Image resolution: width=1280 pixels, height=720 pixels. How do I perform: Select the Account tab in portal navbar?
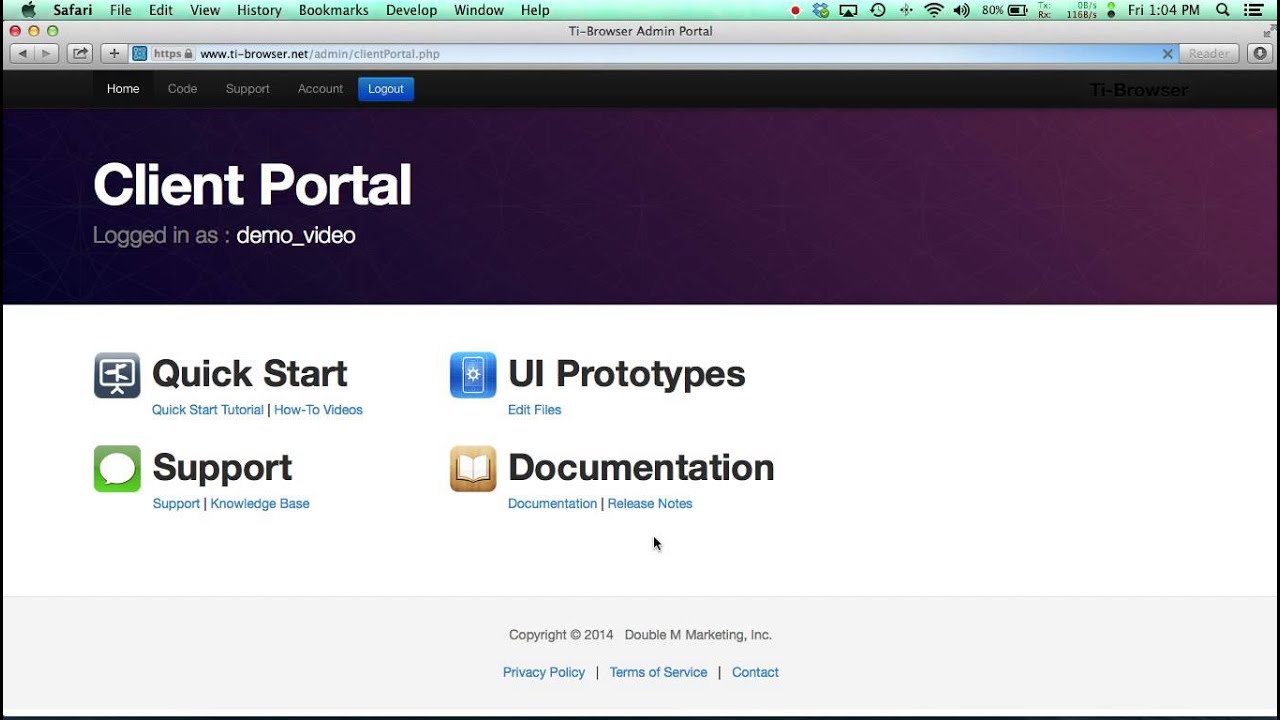320,89
